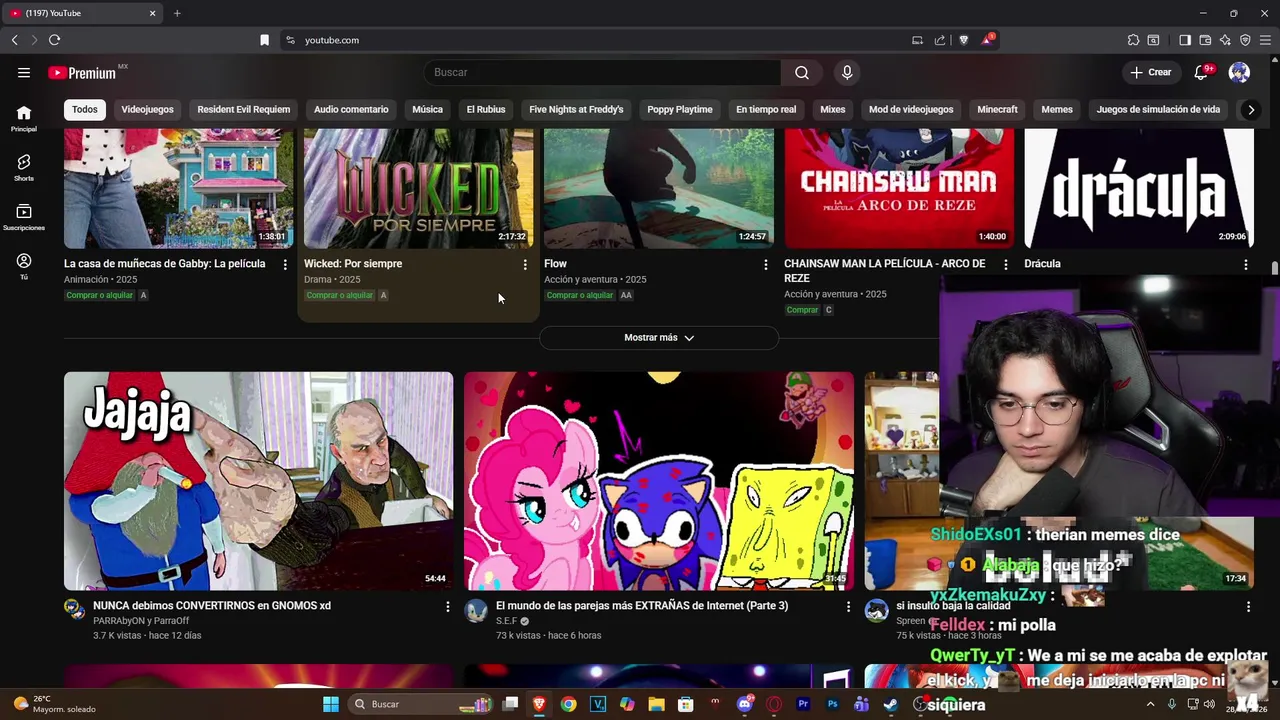Select the Música filter chip
Screen dimensions: 1280x720
[427, 109]
